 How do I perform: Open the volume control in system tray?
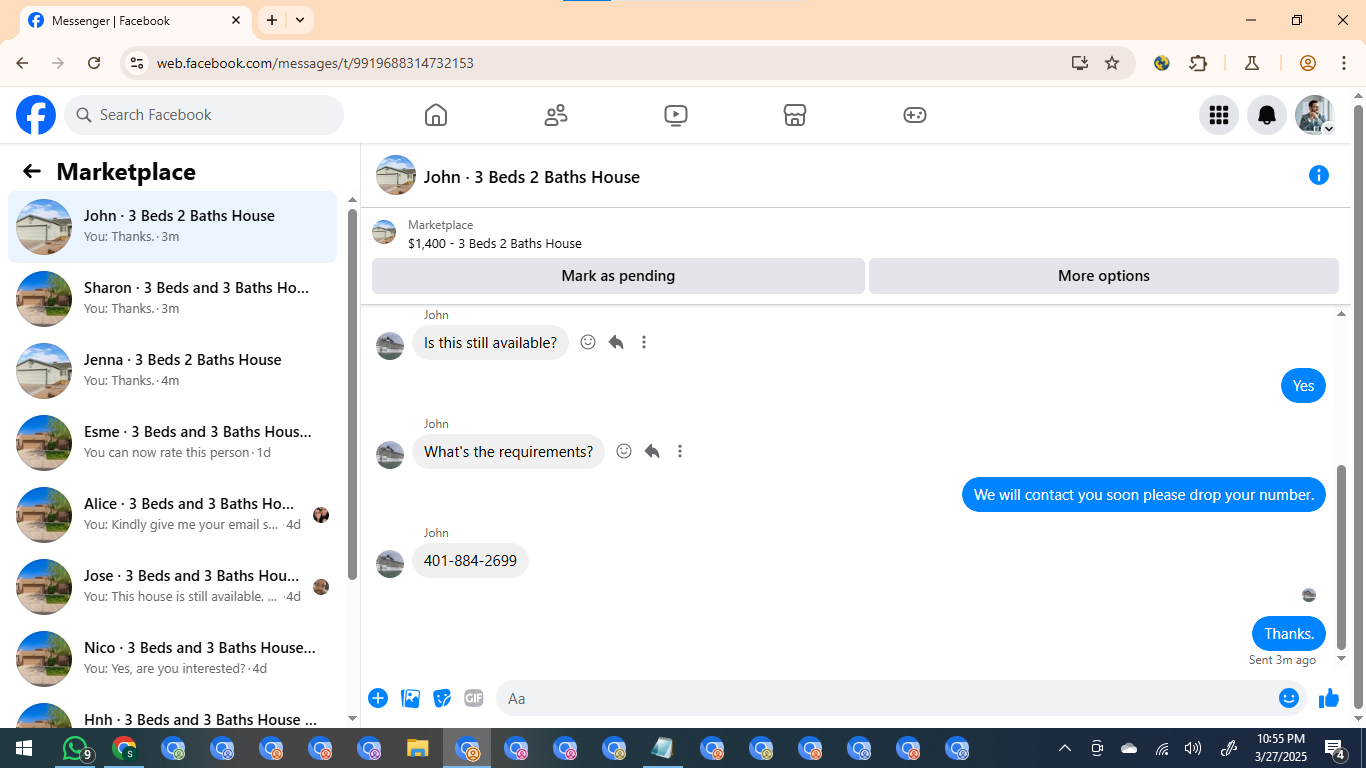(1192, 748)
